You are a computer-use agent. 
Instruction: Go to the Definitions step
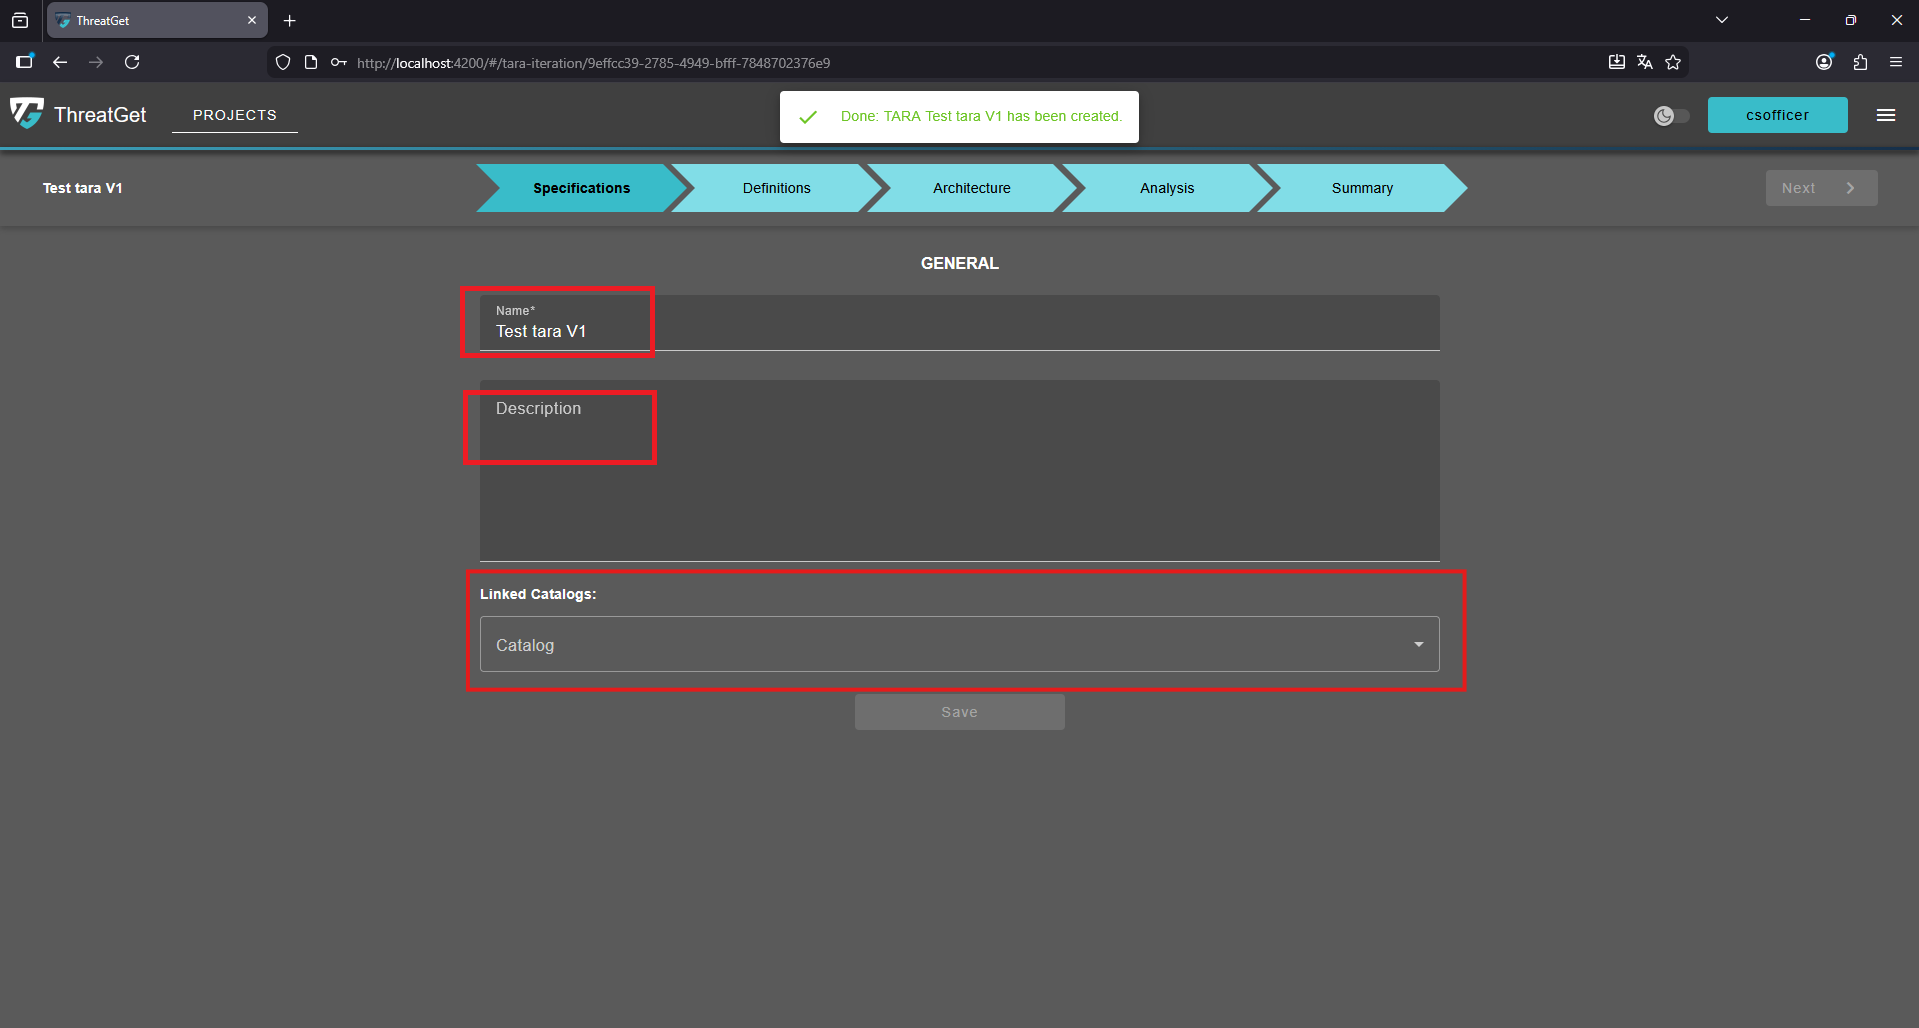coord(776,188)
